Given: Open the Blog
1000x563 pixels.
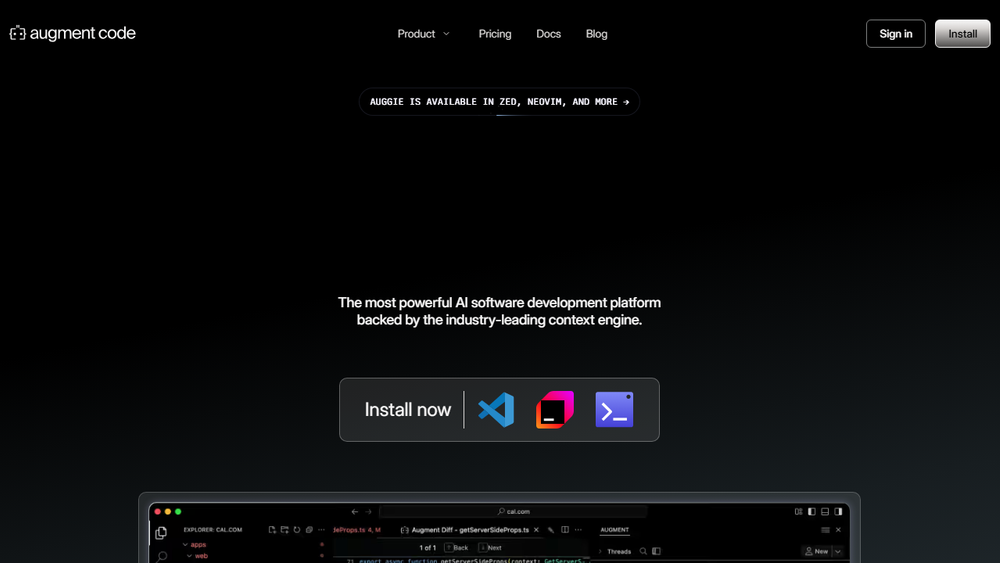Looking at the screenshot, I should (596, 34).
